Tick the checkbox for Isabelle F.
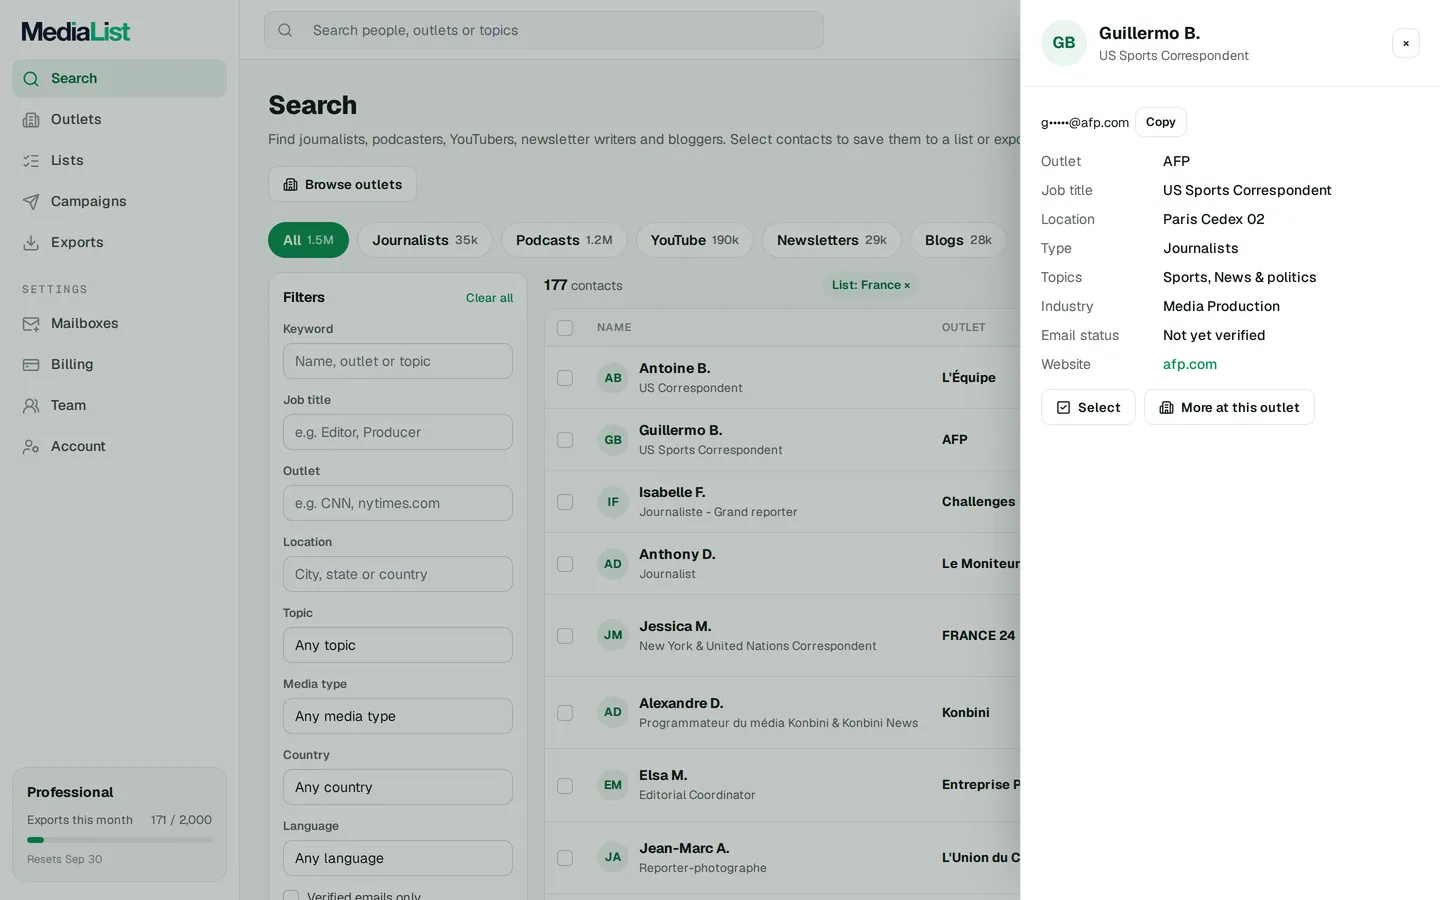Image resolution: width=1440 pixels, height=900 pixels. (x=565, y=502)
